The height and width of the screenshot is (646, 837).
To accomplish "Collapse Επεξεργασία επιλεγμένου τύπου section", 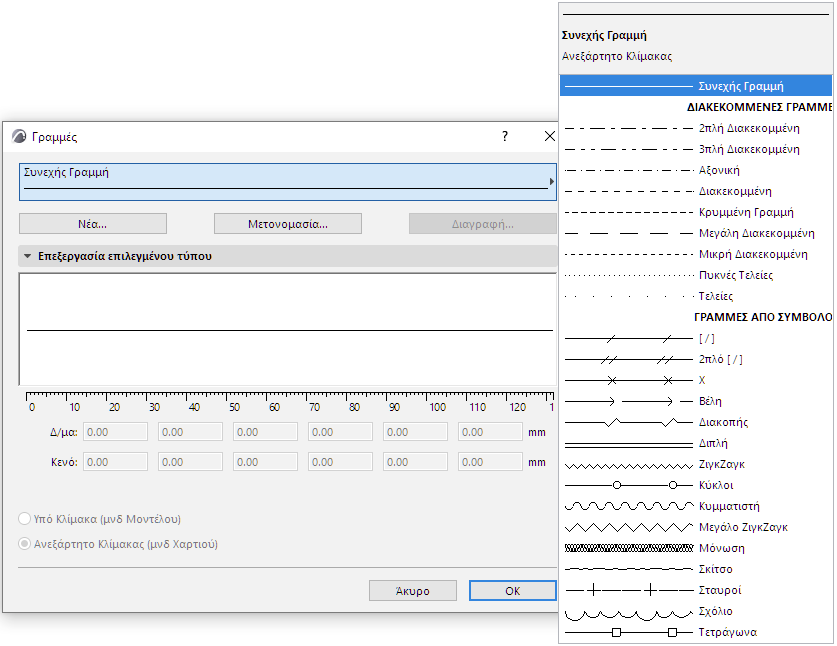I will click(x=27, y=256).
